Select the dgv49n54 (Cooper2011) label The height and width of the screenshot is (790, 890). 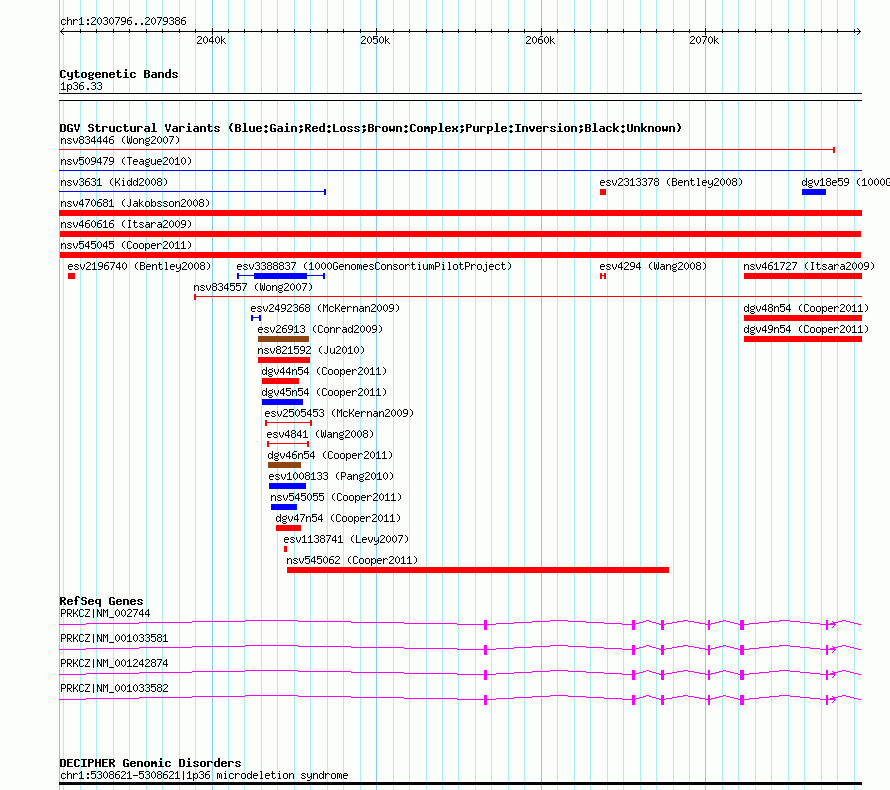point(806,329)
